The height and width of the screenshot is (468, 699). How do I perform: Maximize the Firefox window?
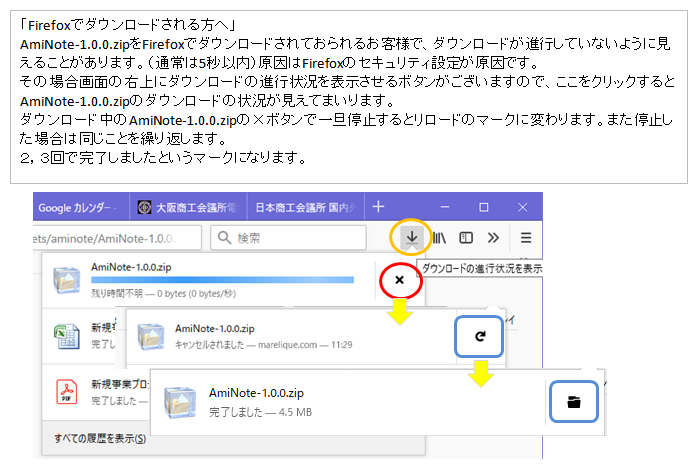point(484,207)
